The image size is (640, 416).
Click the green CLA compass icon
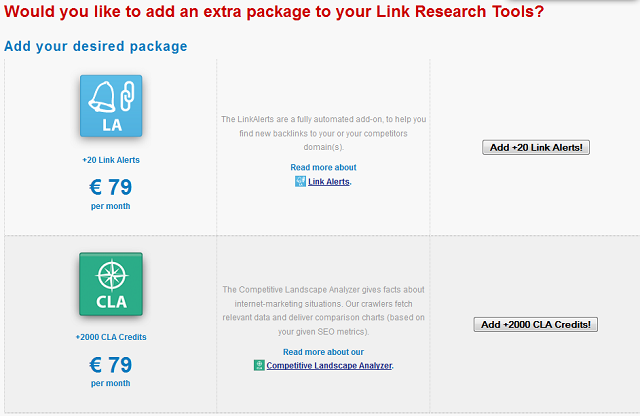111,284
